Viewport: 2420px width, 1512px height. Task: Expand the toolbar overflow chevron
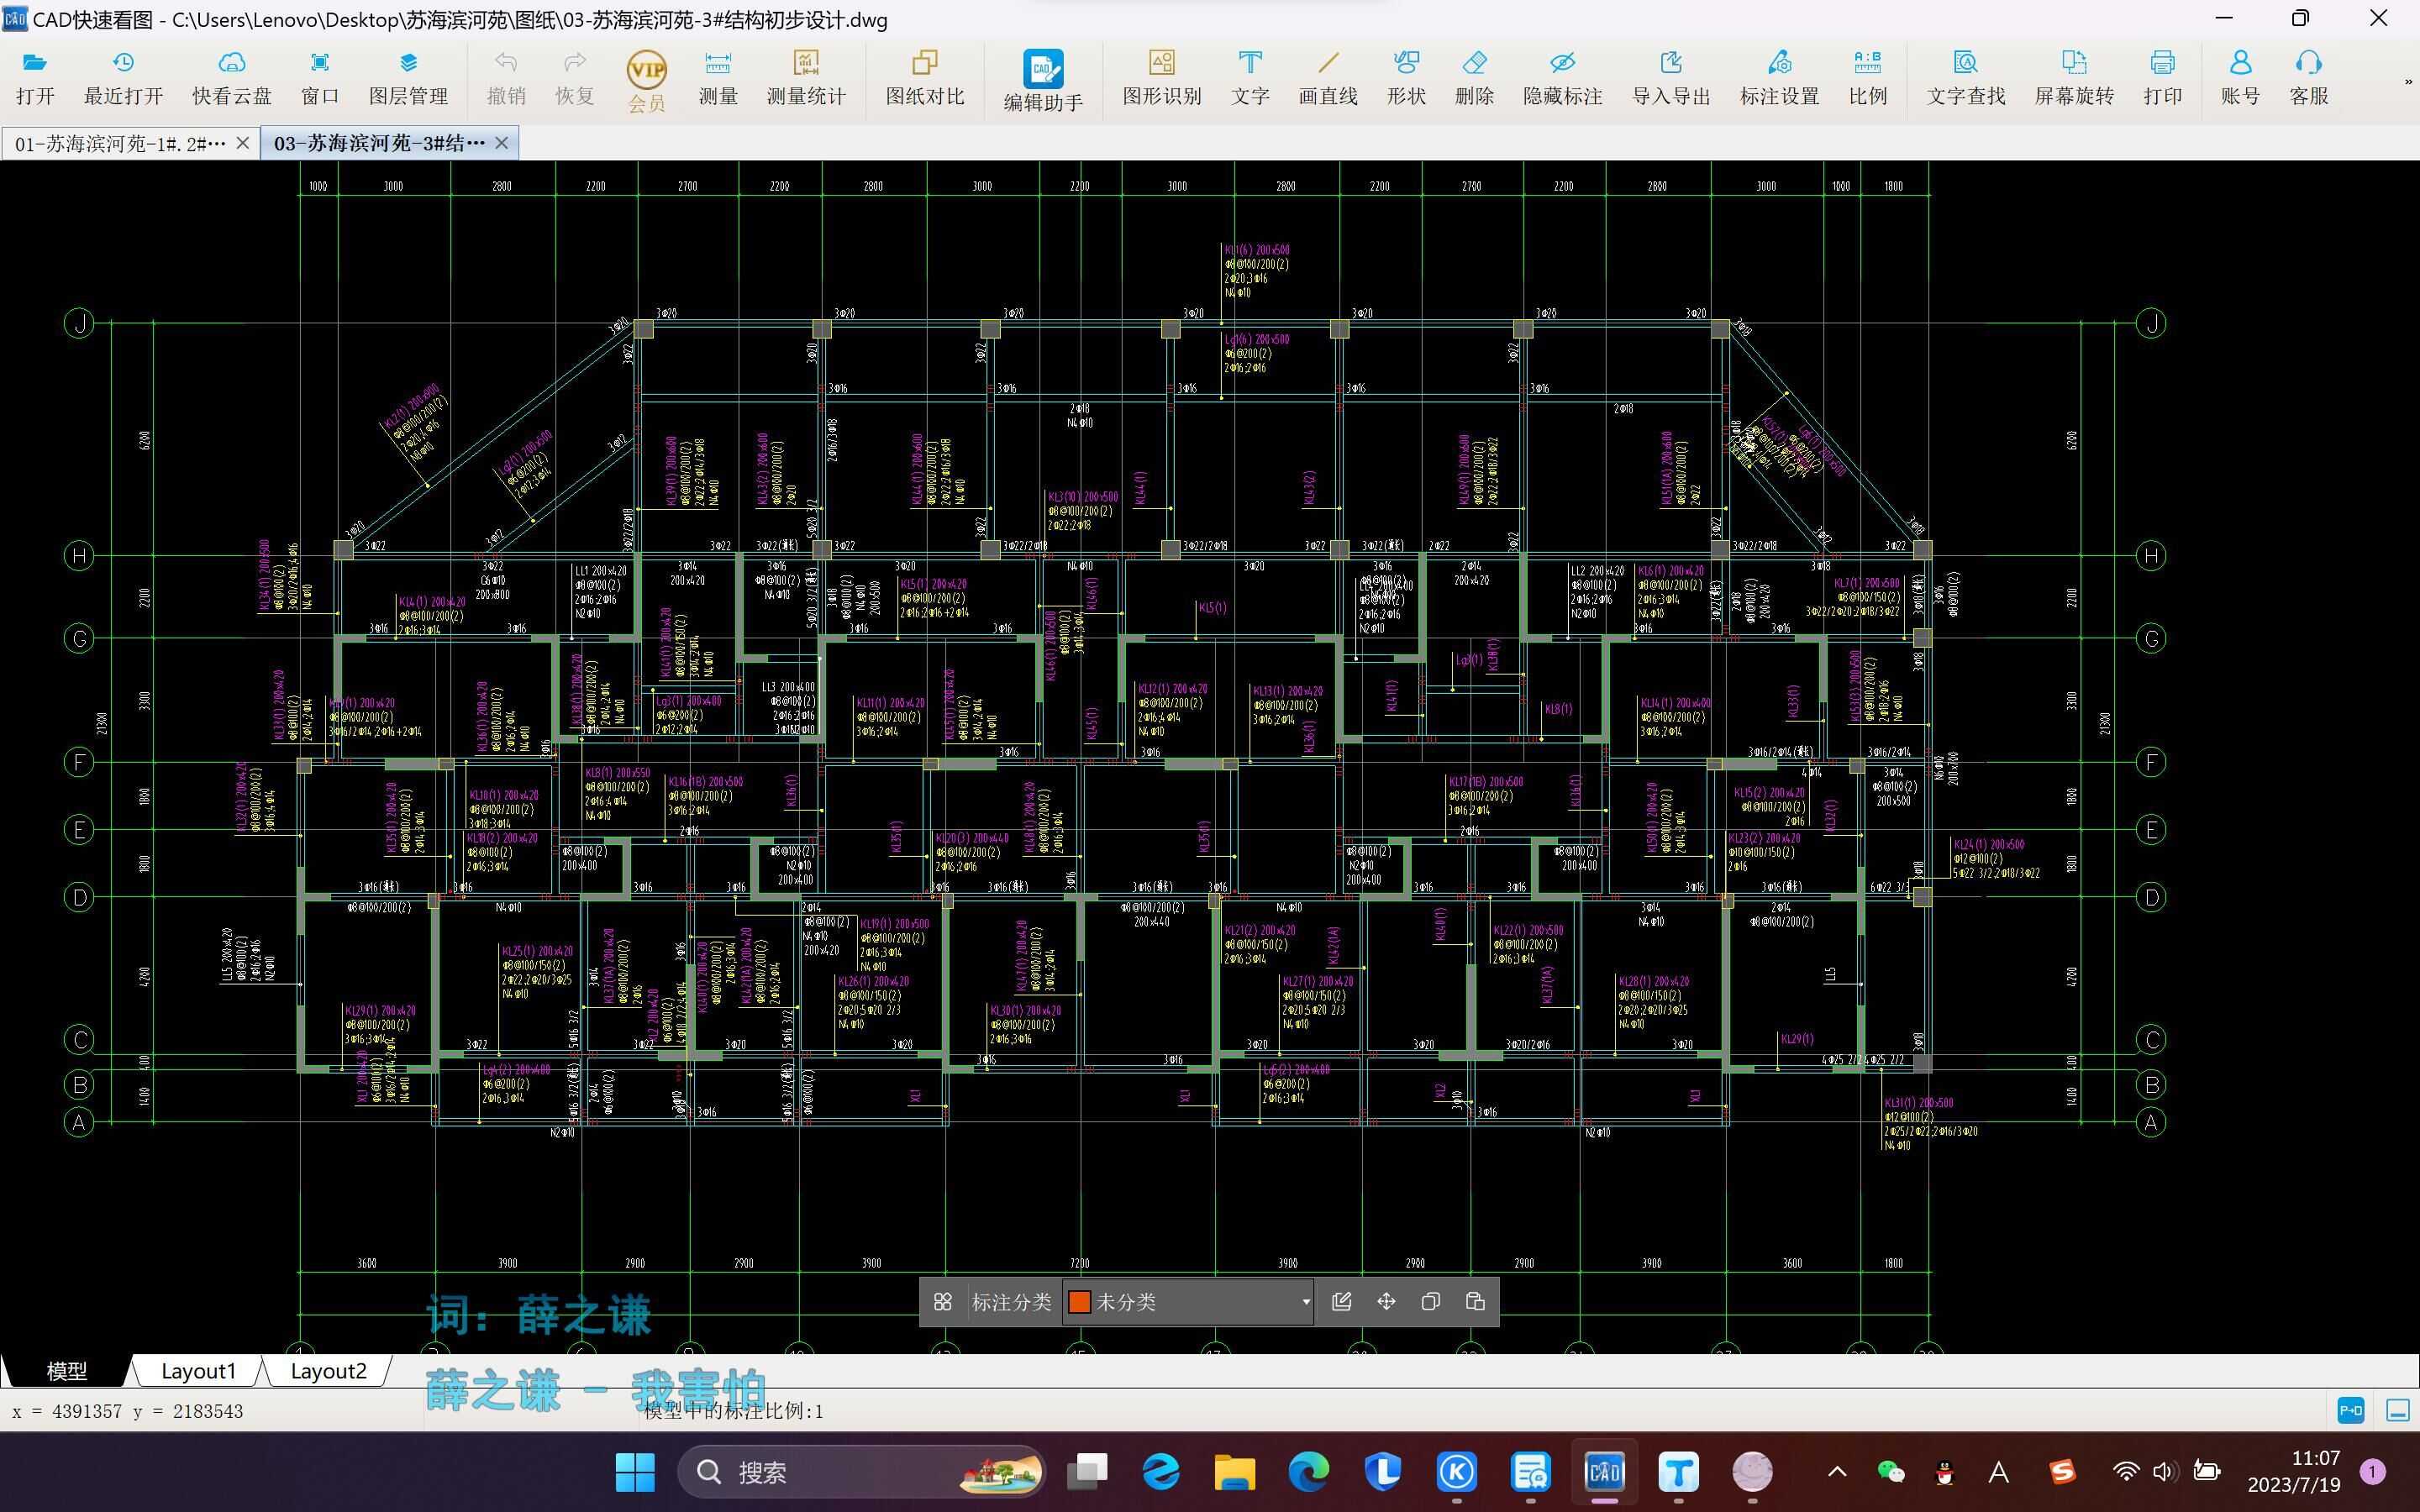point(2408,82)
